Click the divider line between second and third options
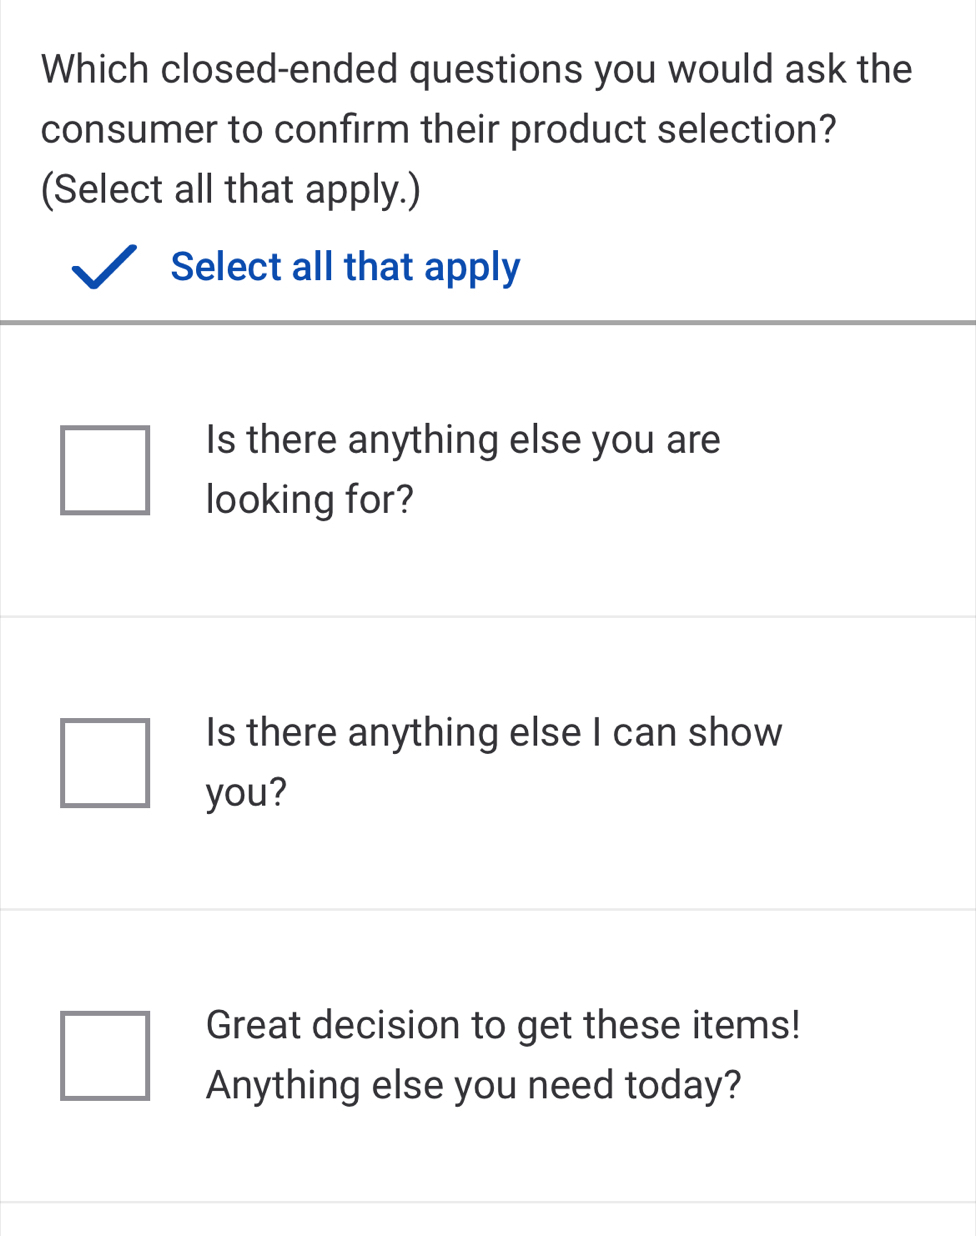 point(488,910)
